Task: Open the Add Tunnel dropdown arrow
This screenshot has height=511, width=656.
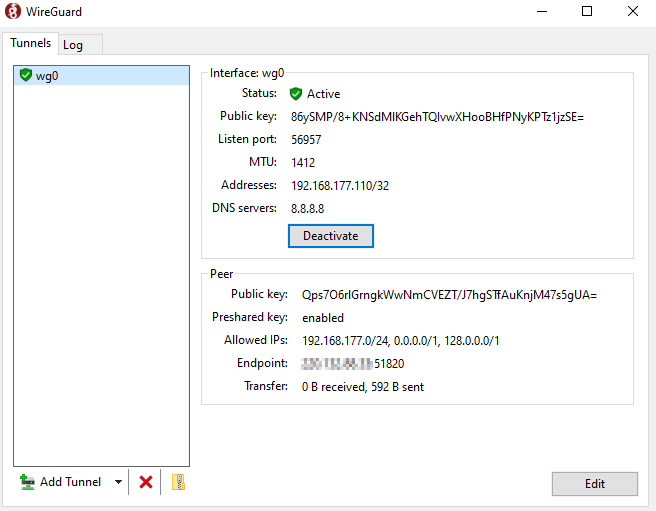Action: click(x=118, y=482)
